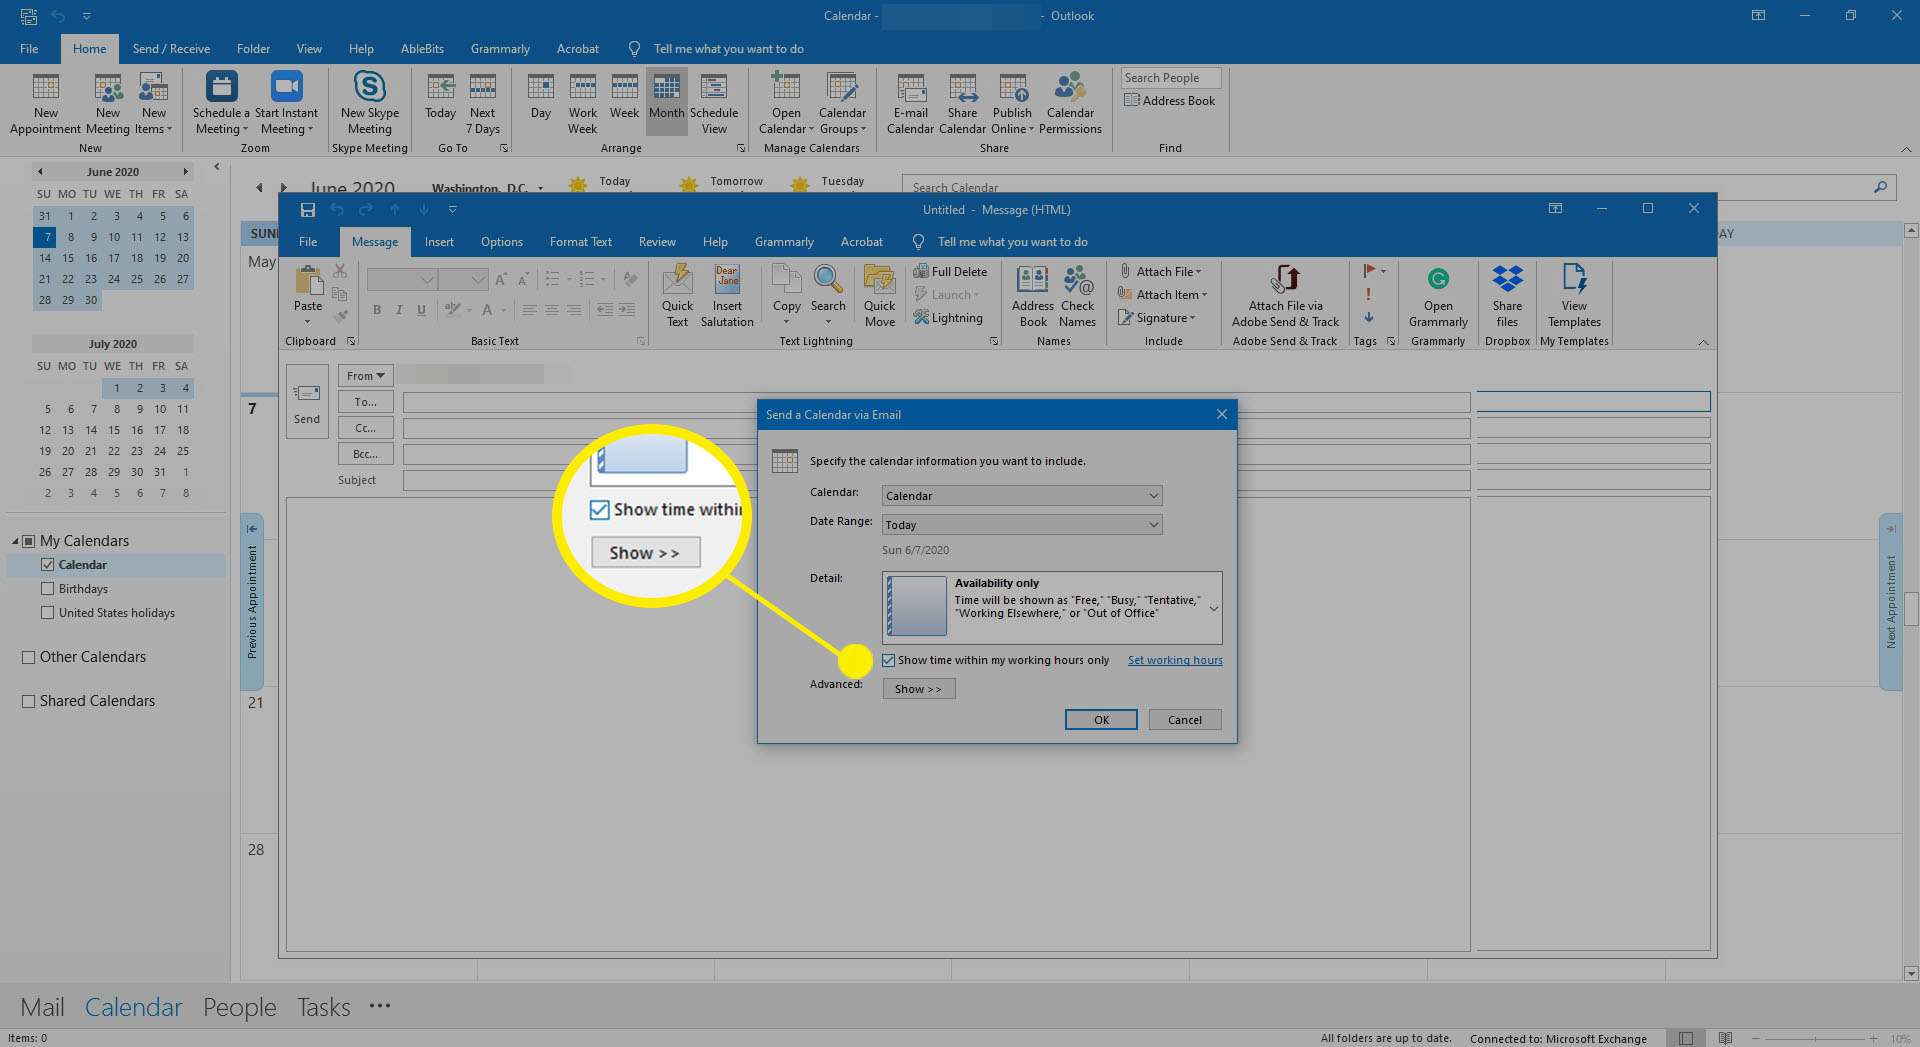The image size is (1920, 1047).
Task: Open the New Meeting icon
Action: tap(108, 103)
